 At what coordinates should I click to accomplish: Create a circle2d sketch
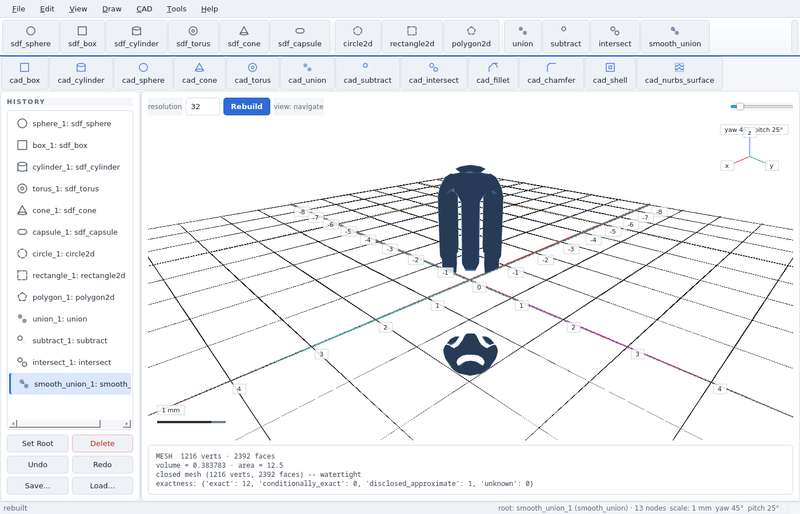point(358,37)
